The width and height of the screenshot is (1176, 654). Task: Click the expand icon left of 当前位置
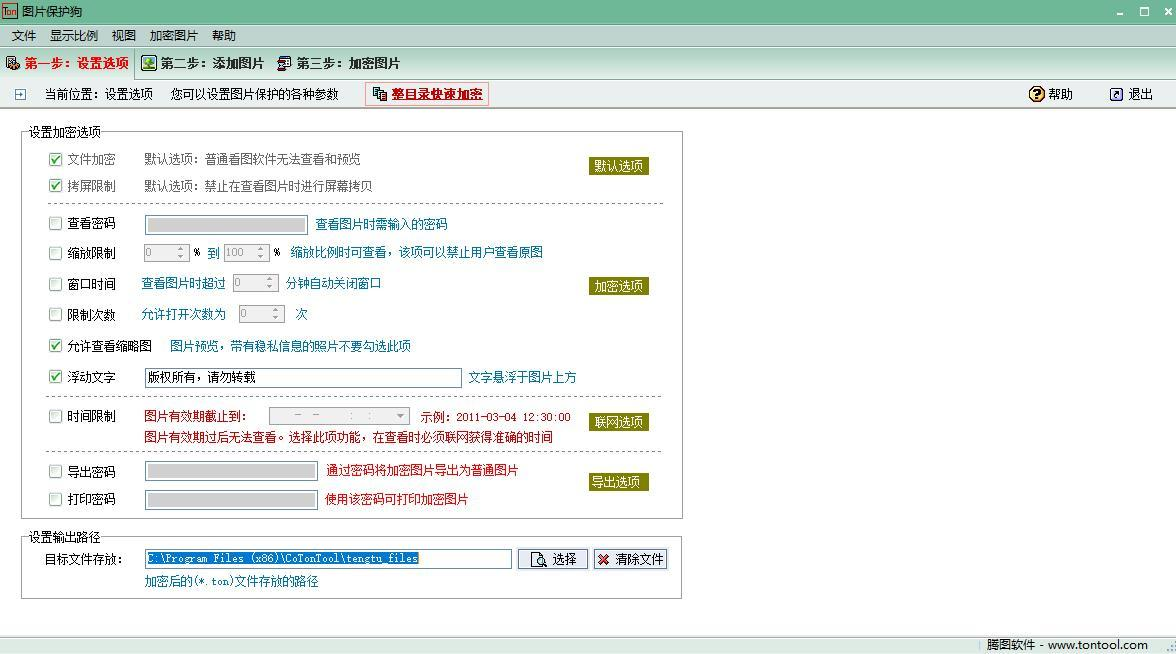click(x=19, y=93)
